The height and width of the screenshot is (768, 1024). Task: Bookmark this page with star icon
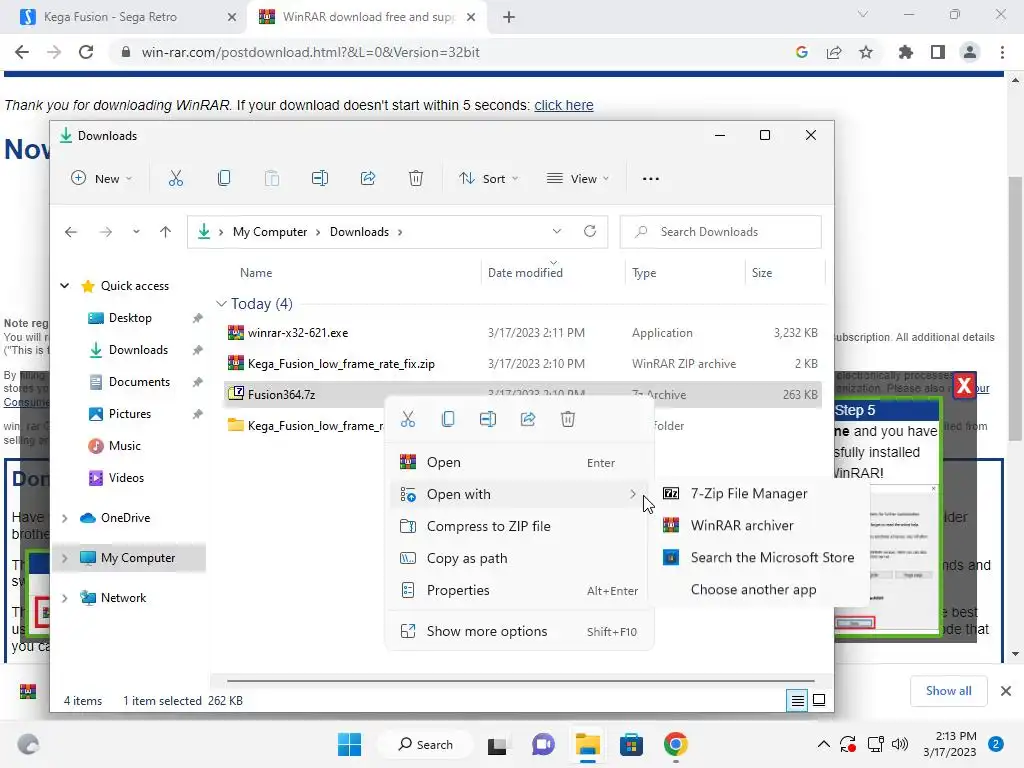[866, 52]
